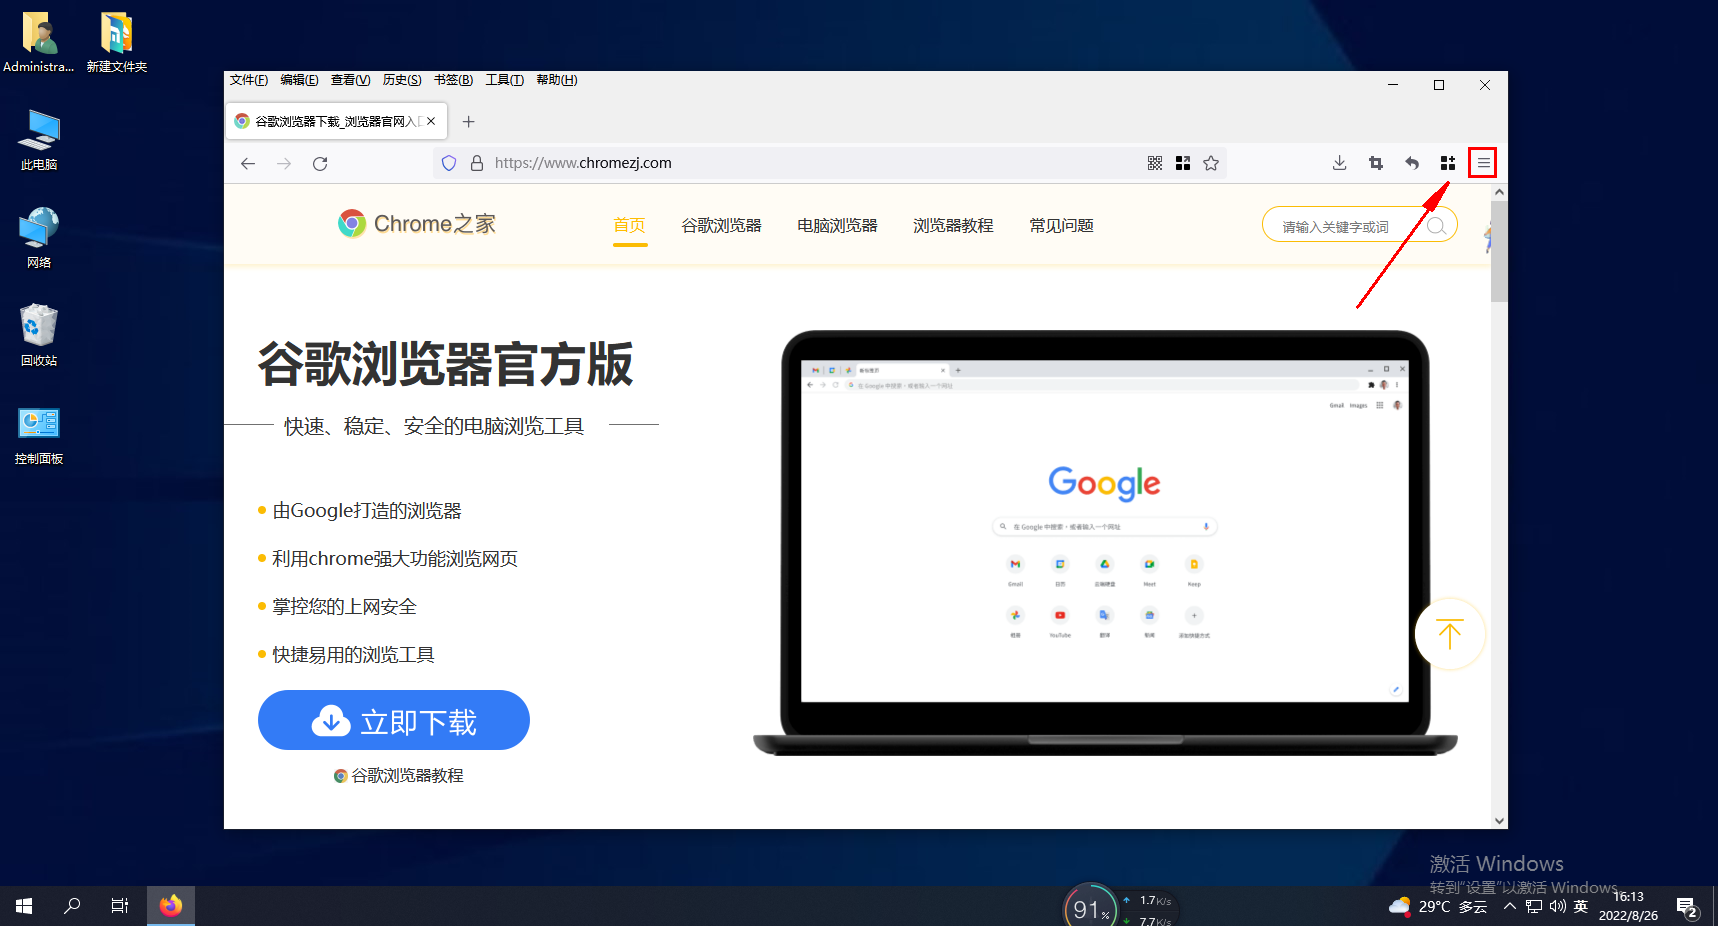1718x926 pixels.
Task: Click the scrollbar down arrow
Action: [1499, 820]
